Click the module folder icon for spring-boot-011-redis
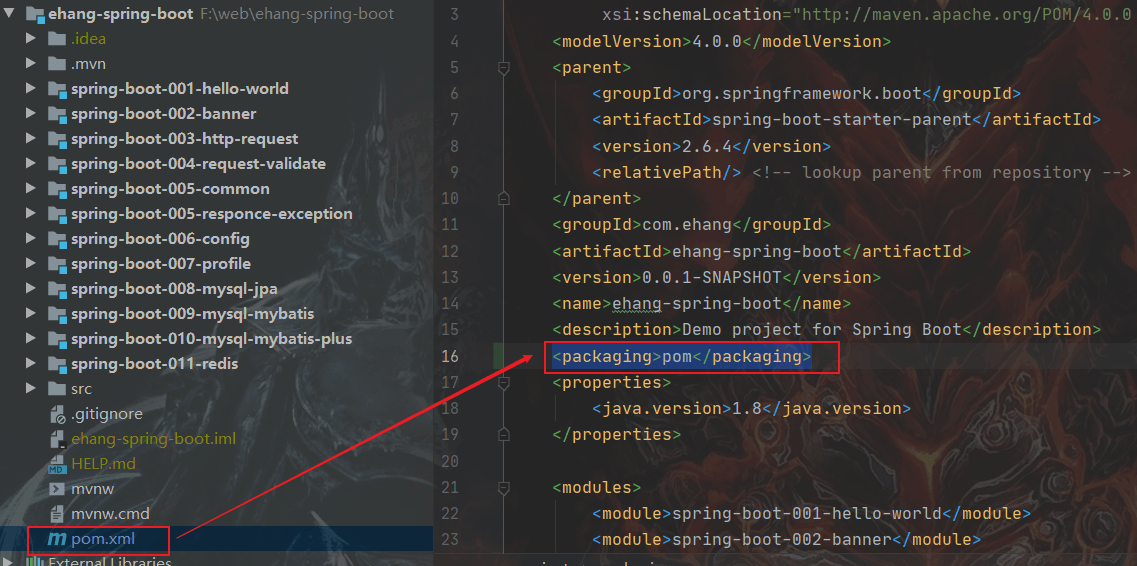Image resolution: width=1137 pixels, height=566 pixels. pyautogui.click(x=57, y=364)
